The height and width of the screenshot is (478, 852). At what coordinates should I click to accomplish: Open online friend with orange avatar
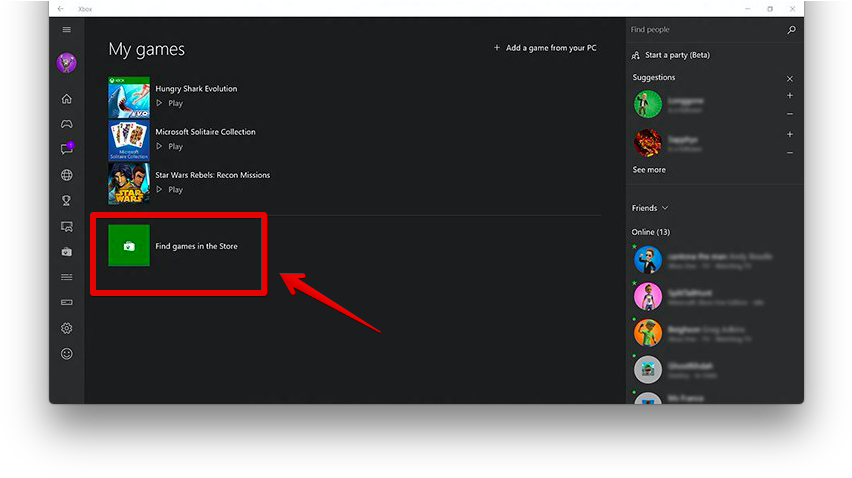click(x=648, y=333)
